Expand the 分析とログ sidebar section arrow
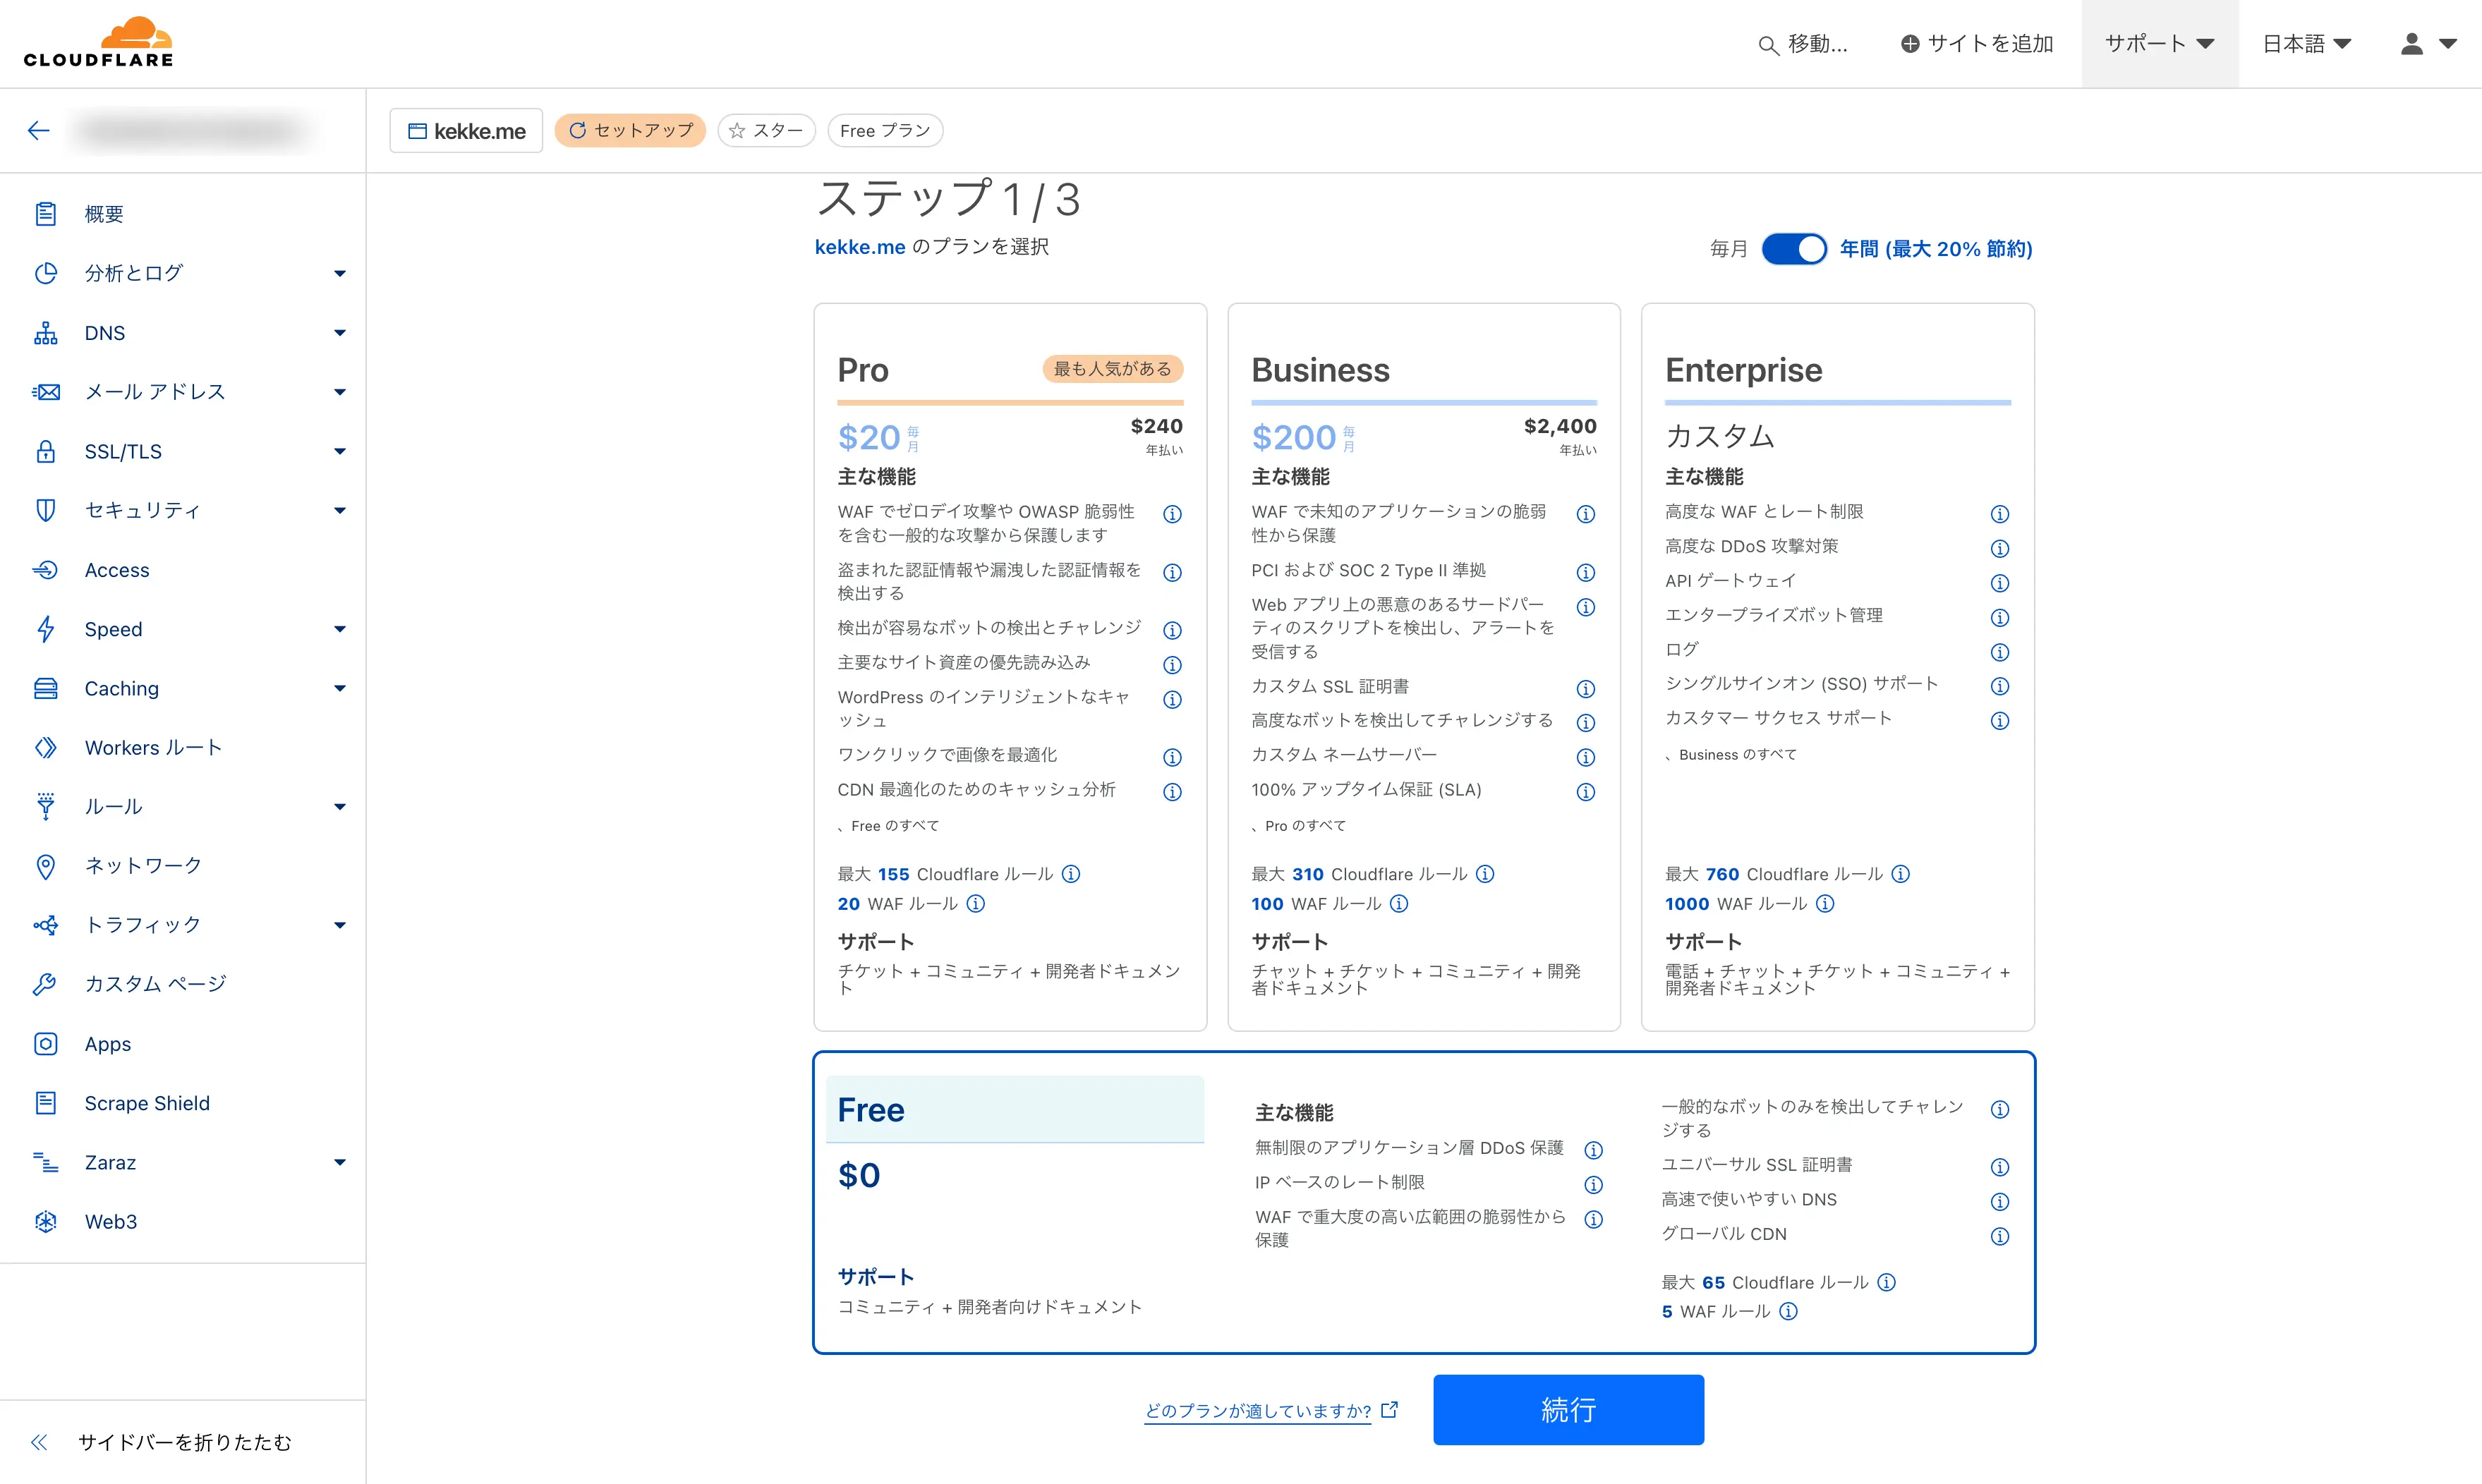Viewport: 2482px width, 1484px height. (x=340, y=273)
